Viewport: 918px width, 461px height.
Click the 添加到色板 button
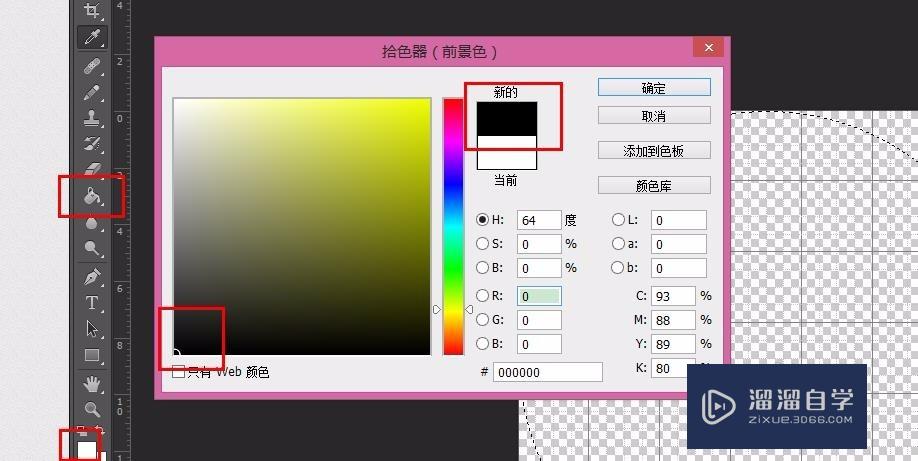coord(654,151)
